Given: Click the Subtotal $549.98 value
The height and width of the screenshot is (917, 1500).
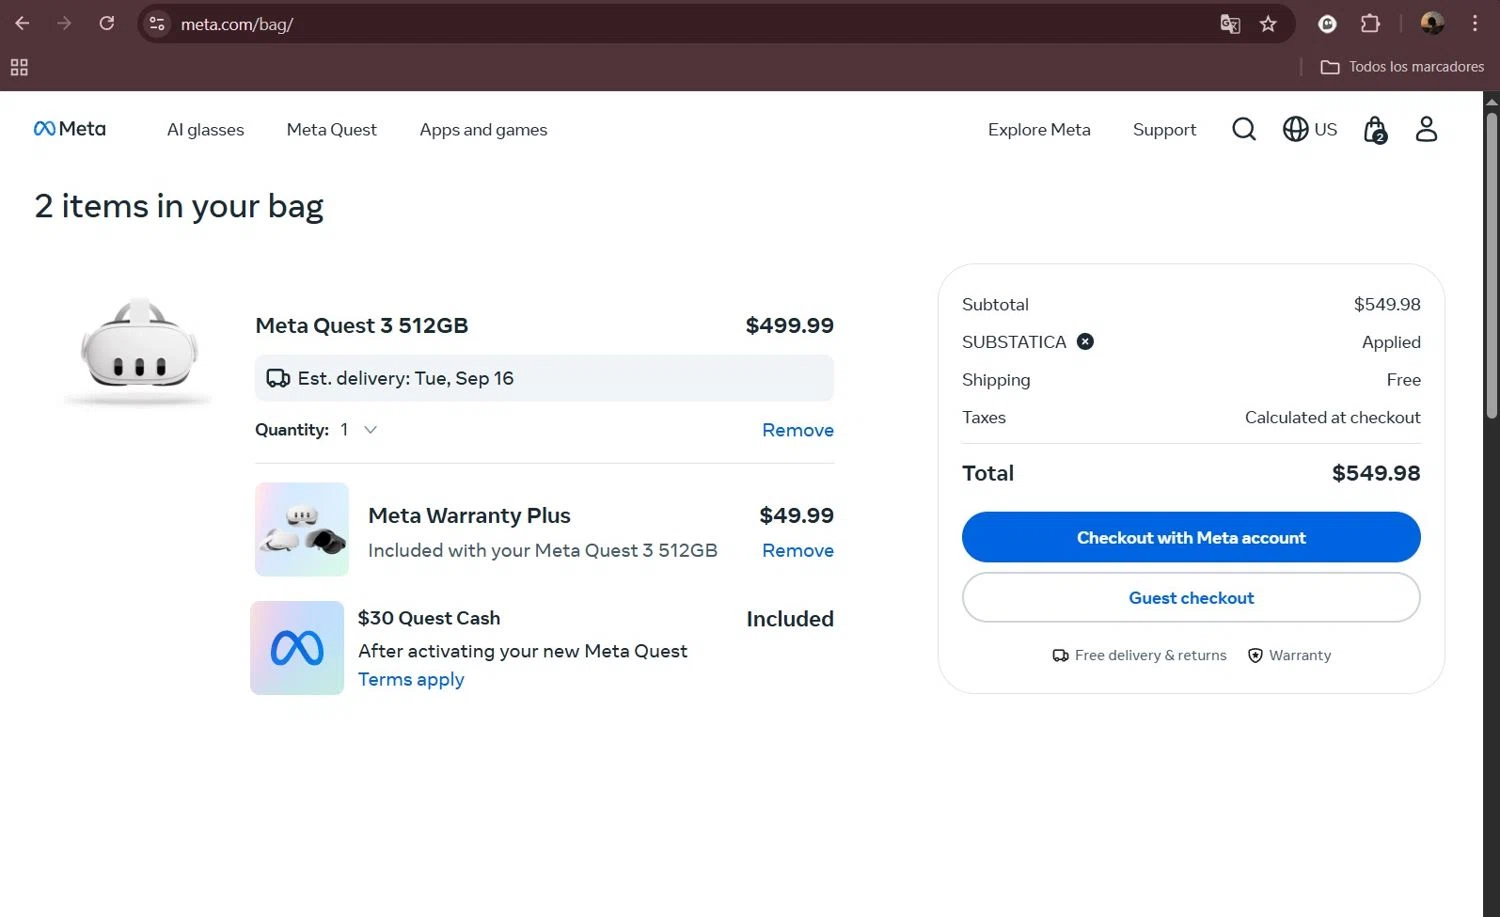Looking at the screenshot, I should (1387, 305).
